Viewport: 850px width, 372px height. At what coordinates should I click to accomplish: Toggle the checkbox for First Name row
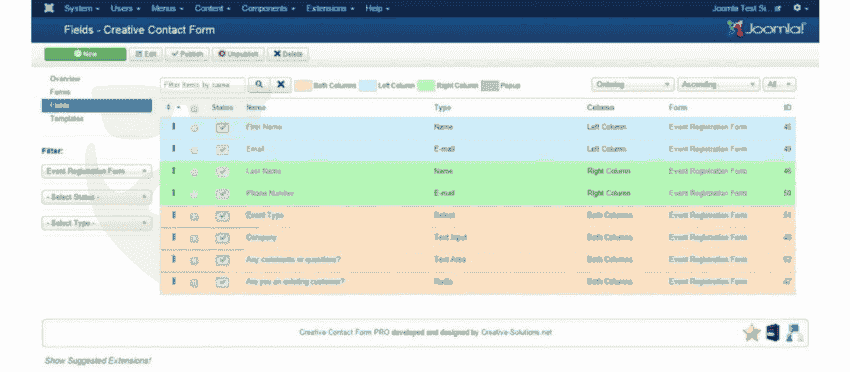click(195, 128)
